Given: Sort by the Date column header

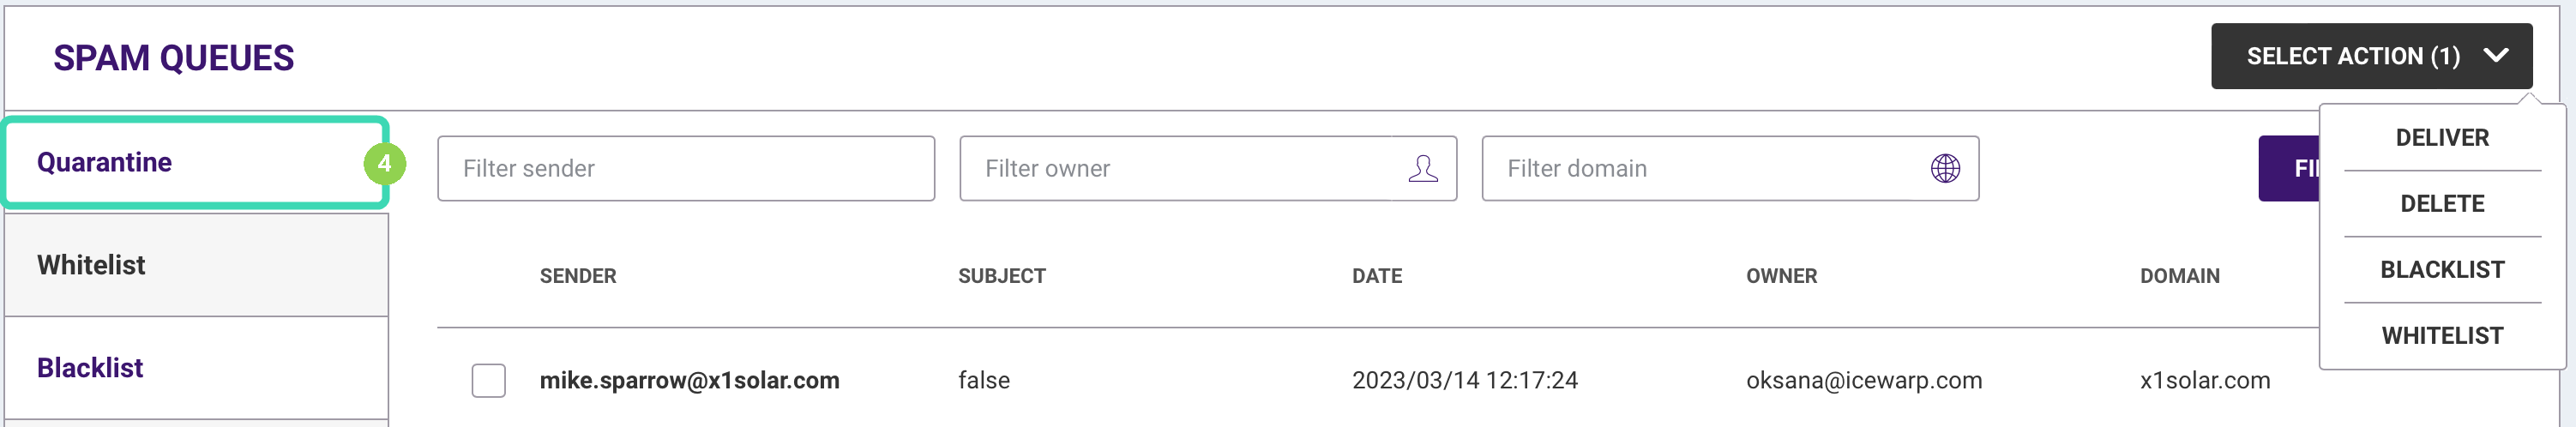Looking at the screenshot, I should pos(1376,276).
